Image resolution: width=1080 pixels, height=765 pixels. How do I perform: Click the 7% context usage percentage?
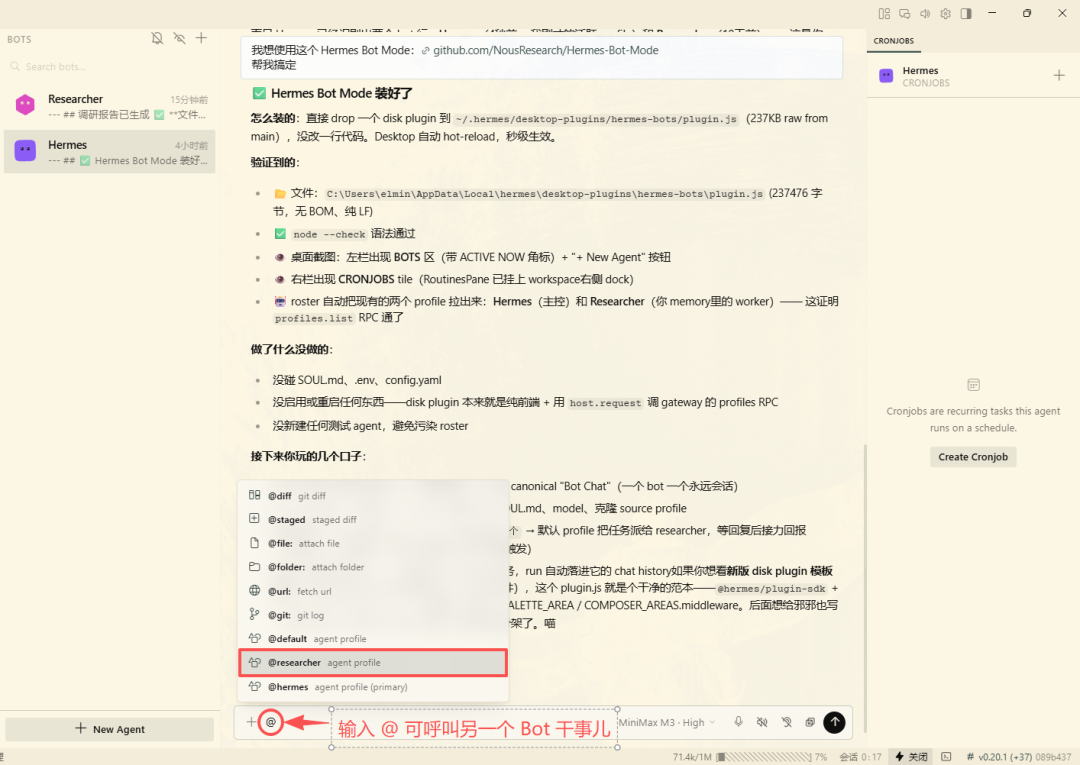point(820,757)
